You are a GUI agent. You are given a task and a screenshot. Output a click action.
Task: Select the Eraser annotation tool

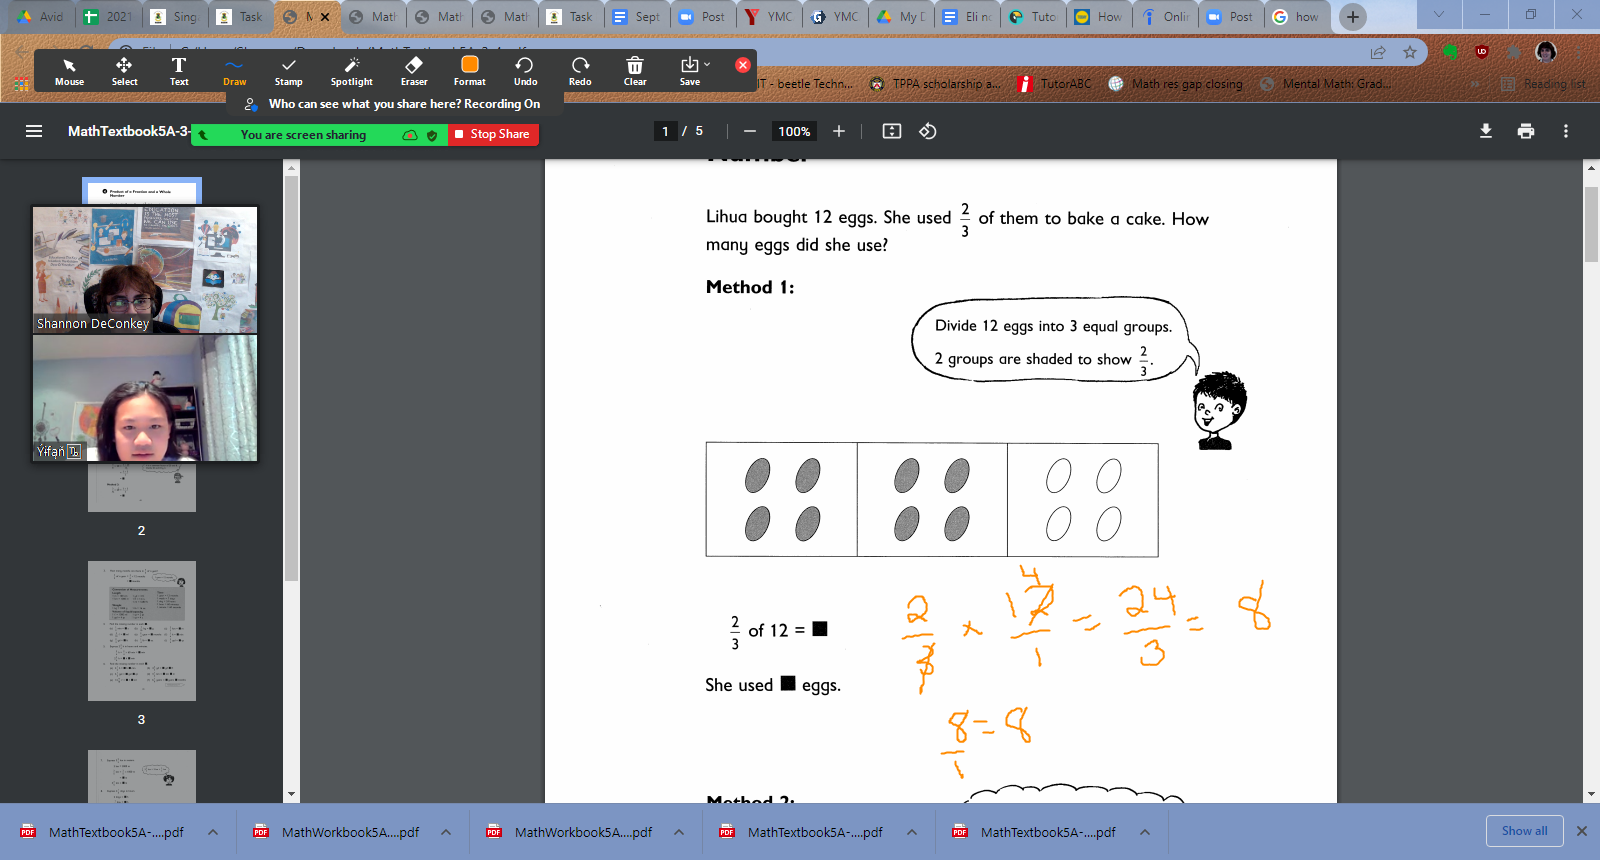(414, 71)
